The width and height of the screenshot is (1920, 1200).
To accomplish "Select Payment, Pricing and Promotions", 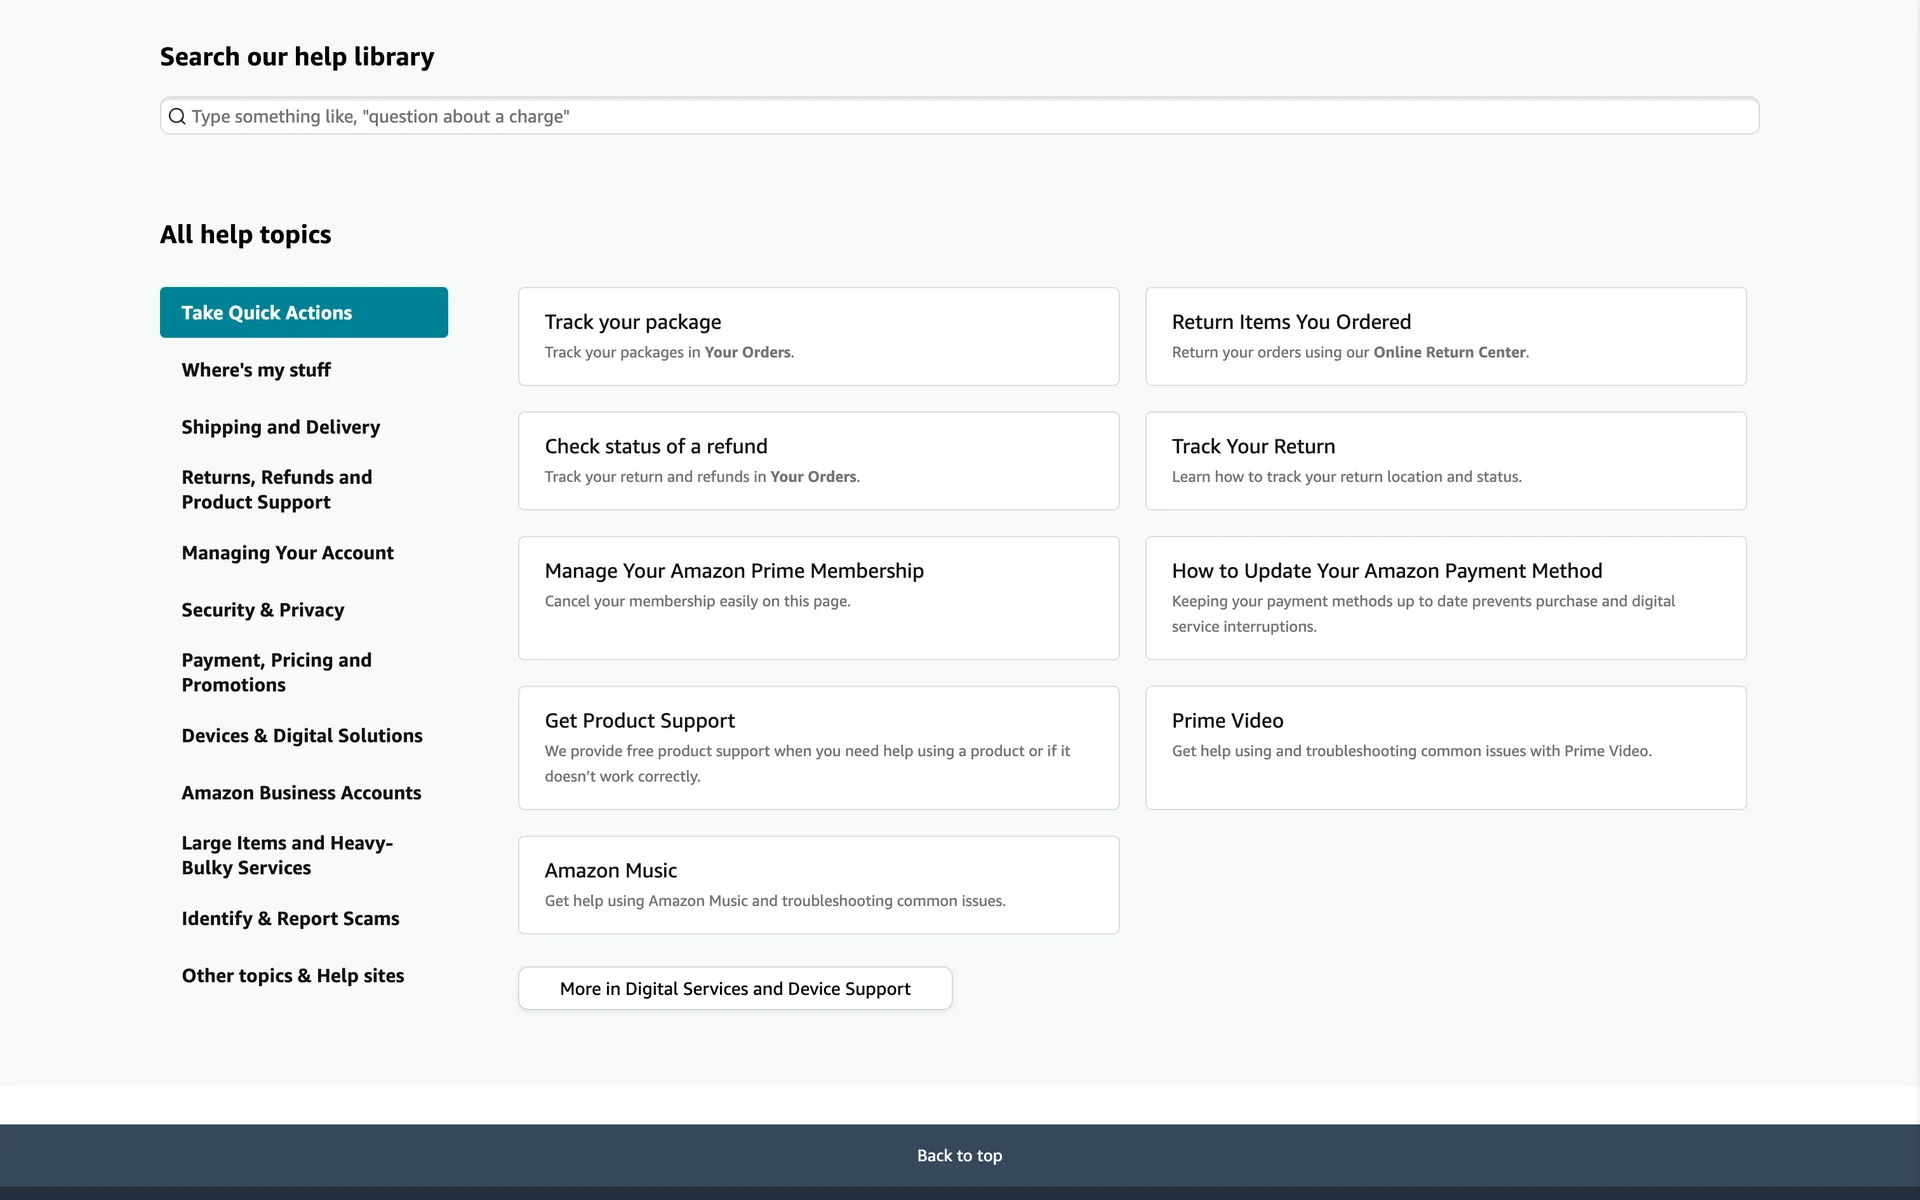I will 276,672.
